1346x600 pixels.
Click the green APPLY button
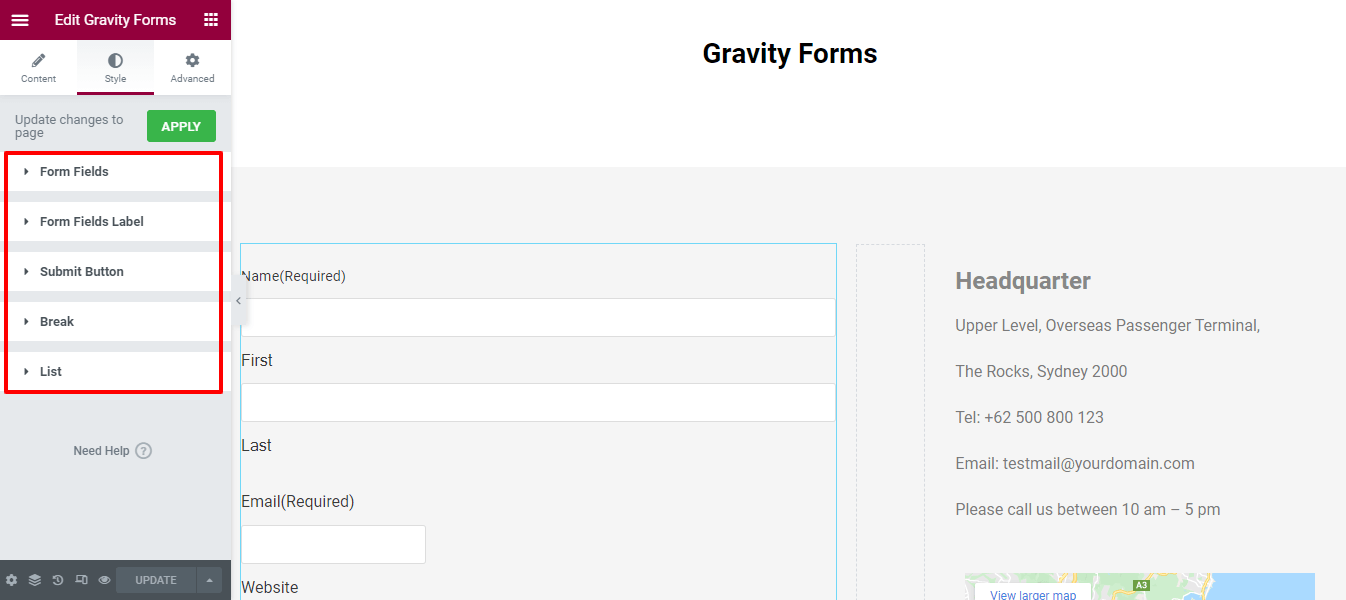pos(181,126)
